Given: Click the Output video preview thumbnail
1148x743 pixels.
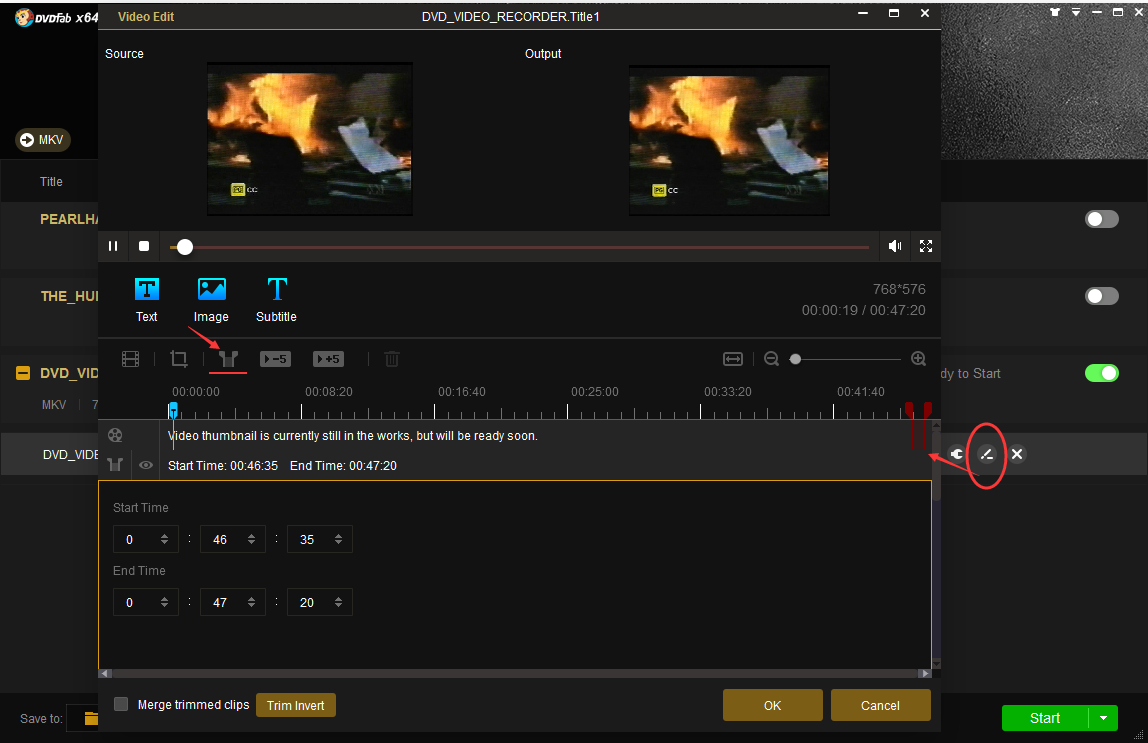Looking at the screenshot, I should (729, 141).
